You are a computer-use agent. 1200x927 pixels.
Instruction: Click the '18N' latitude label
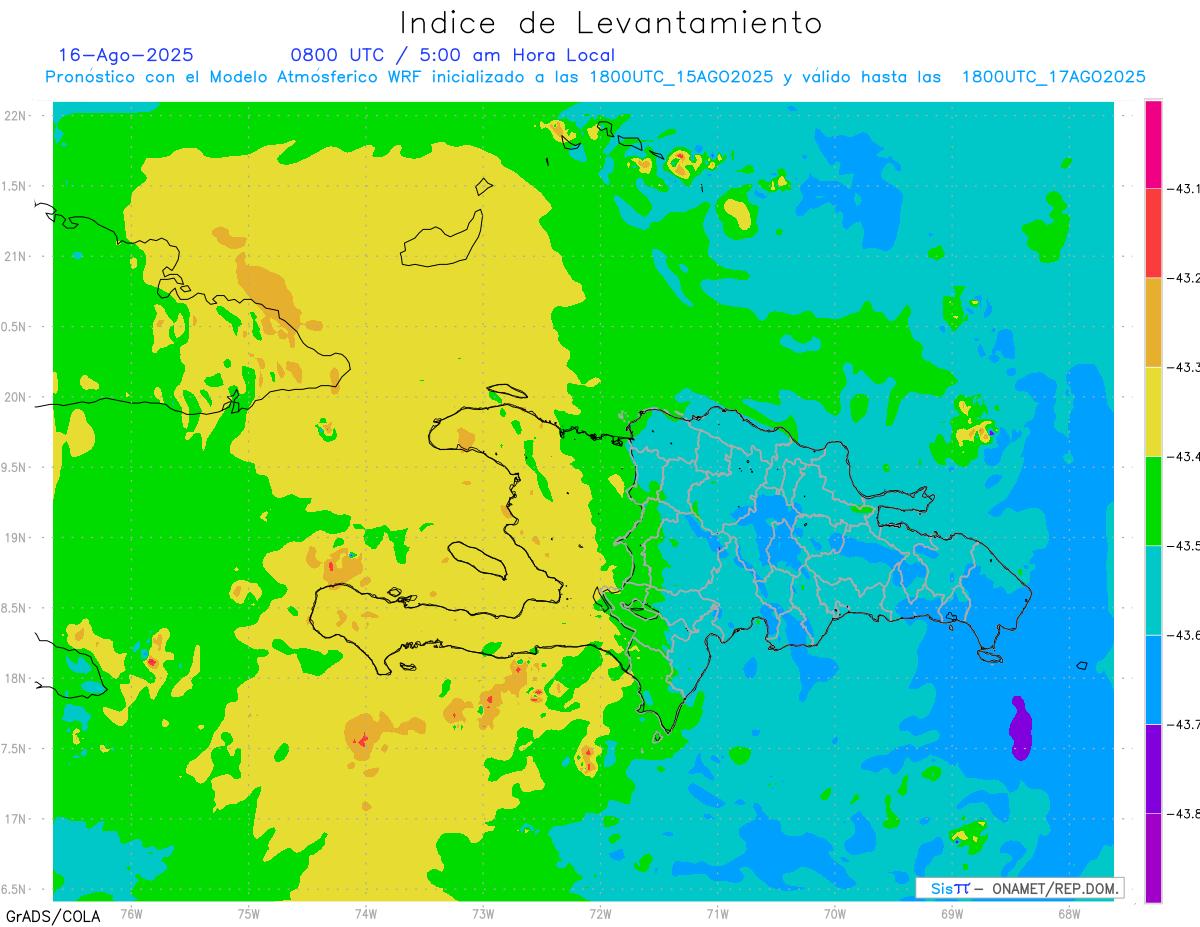(17, 678)
